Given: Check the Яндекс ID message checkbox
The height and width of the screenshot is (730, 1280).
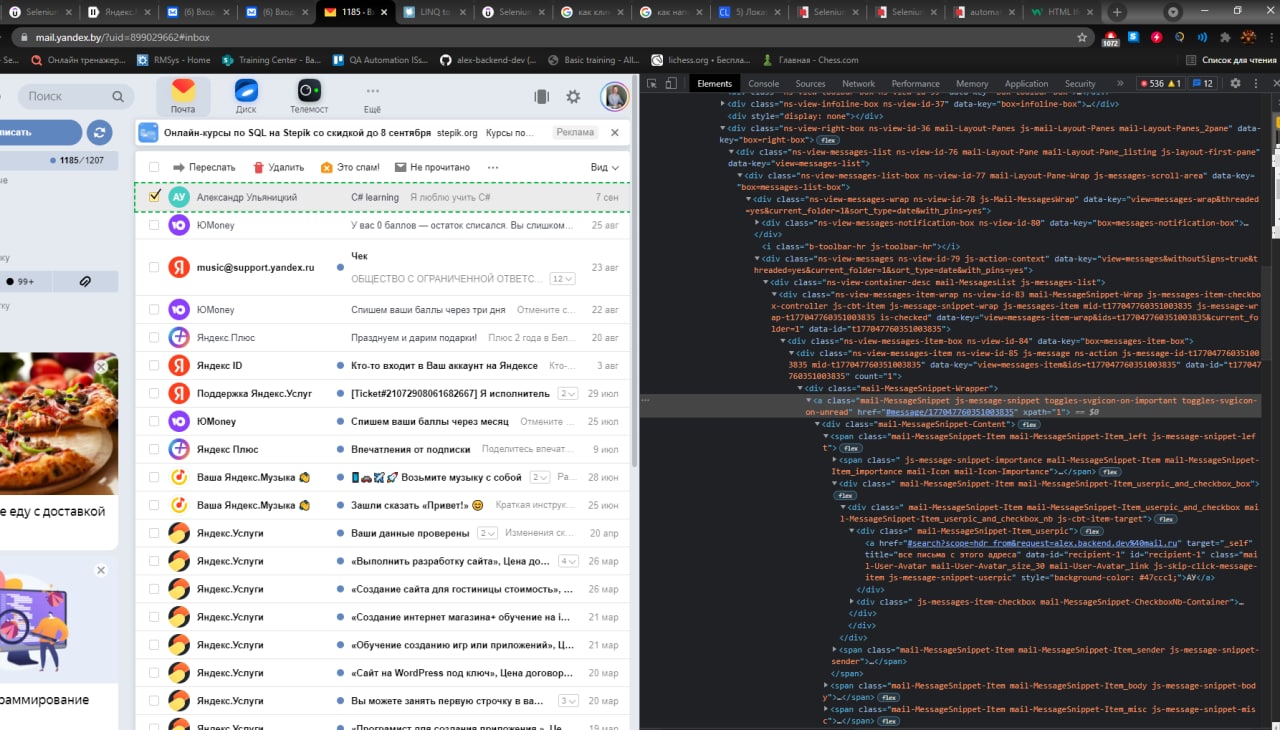Looking at the screenshot, I should click(154, 365).
